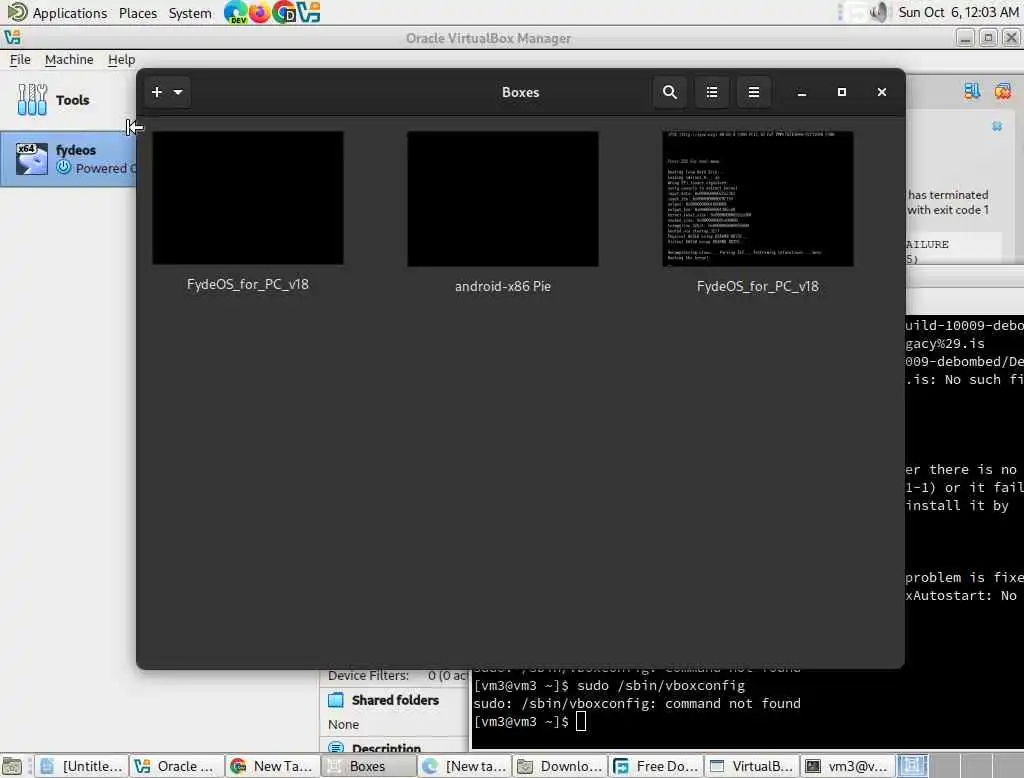
Task: Click the Shared folders icon in VirtualBox details
Action: click(x=336, y=700)
